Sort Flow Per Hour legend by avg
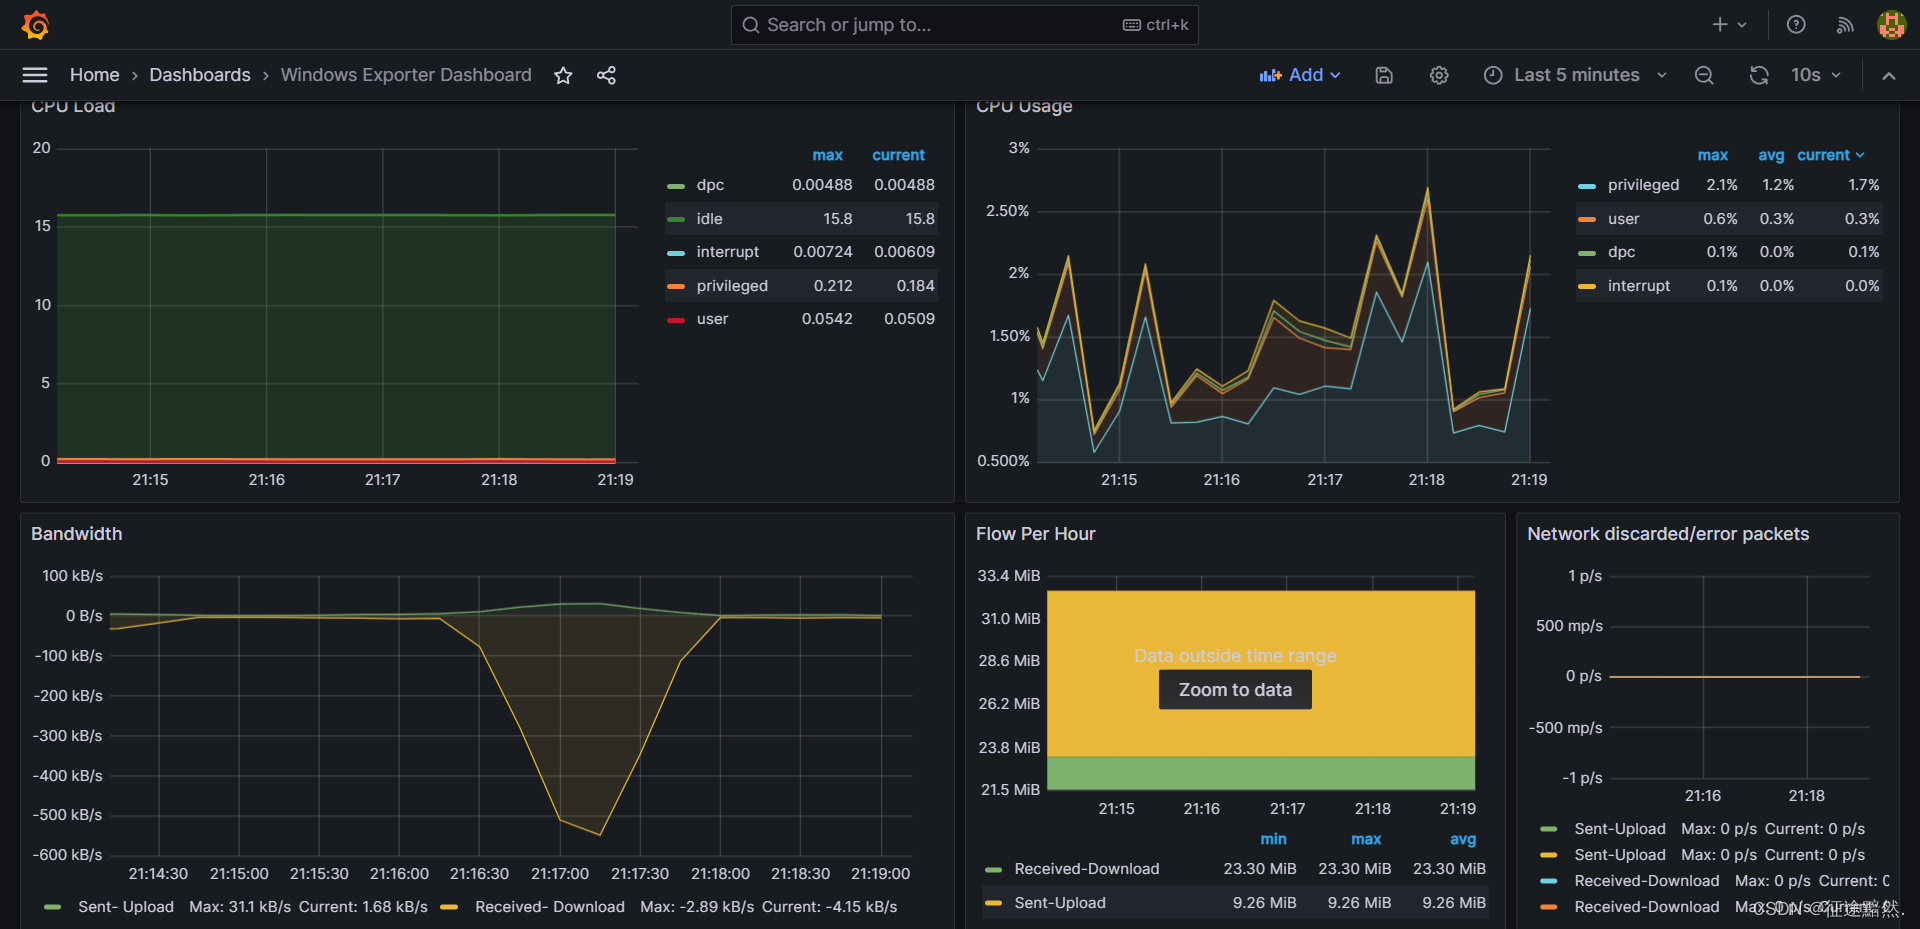This screenshot has height=929, width=1920. [1463, 839]
